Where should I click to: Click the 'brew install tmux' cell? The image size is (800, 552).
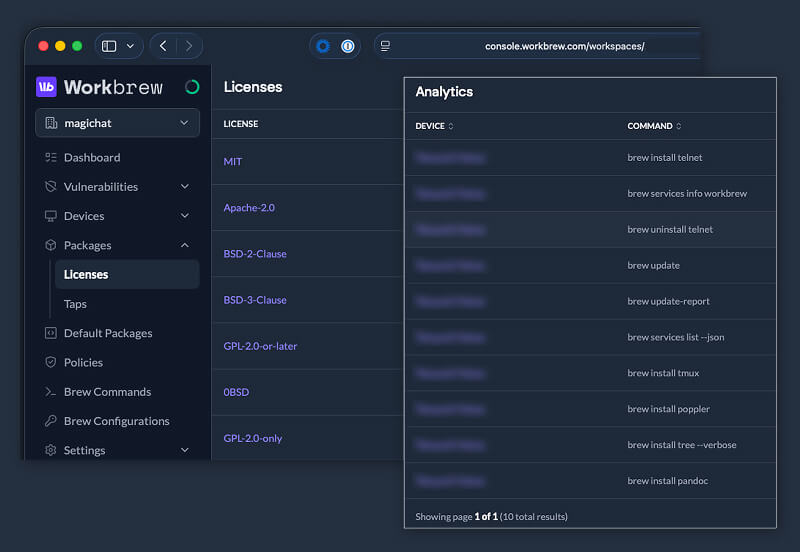(663, 373)
